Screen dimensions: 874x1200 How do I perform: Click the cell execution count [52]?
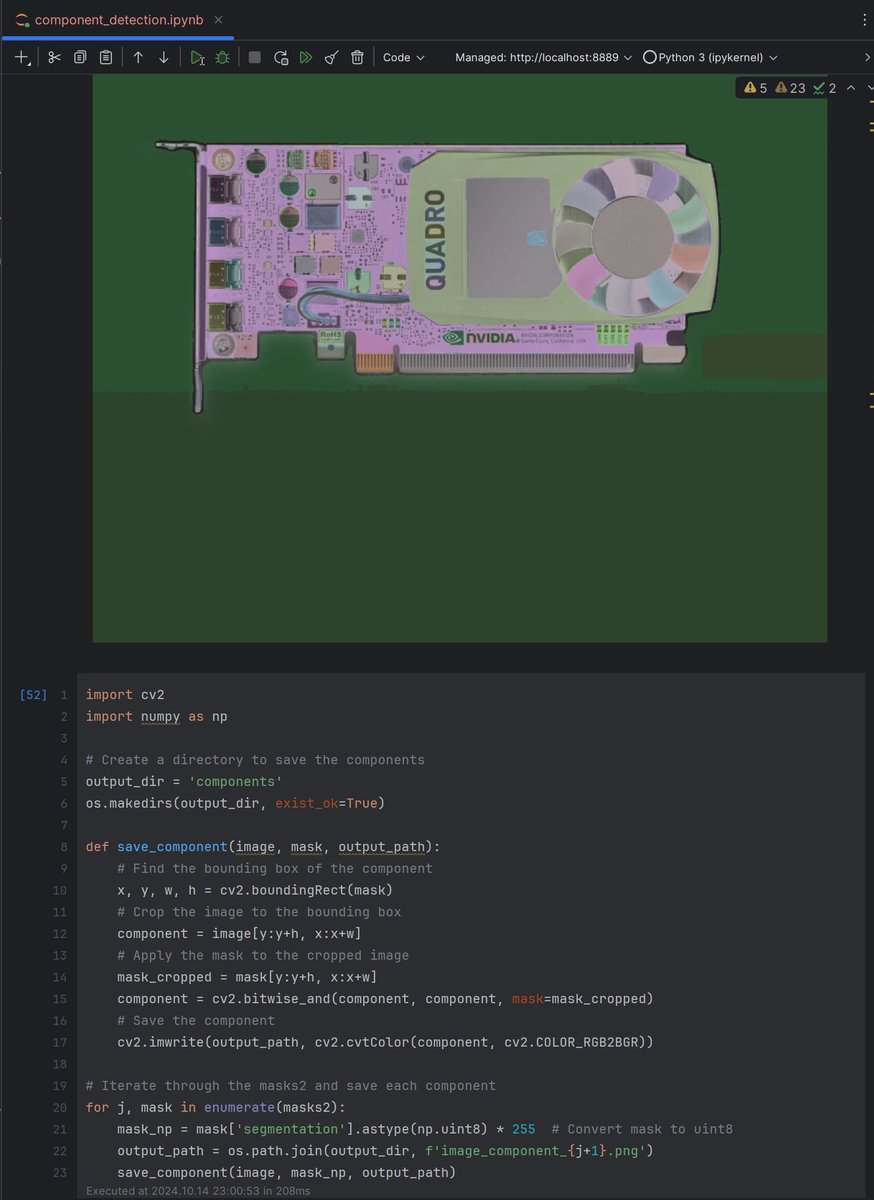(33, 695)
